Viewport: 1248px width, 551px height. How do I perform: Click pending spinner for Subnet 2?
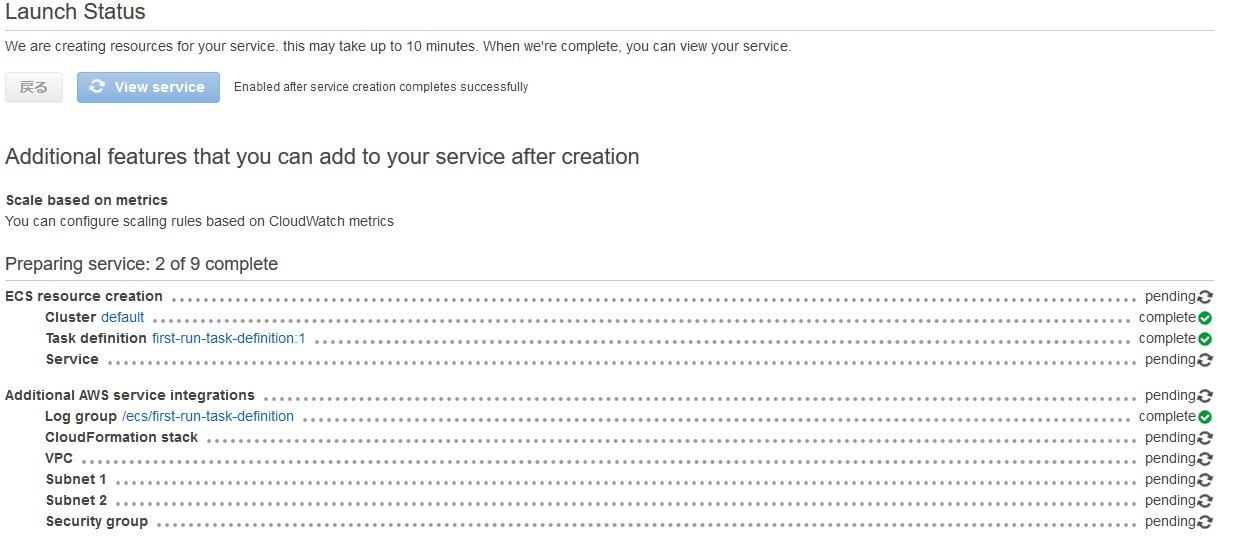point(1205,501)
